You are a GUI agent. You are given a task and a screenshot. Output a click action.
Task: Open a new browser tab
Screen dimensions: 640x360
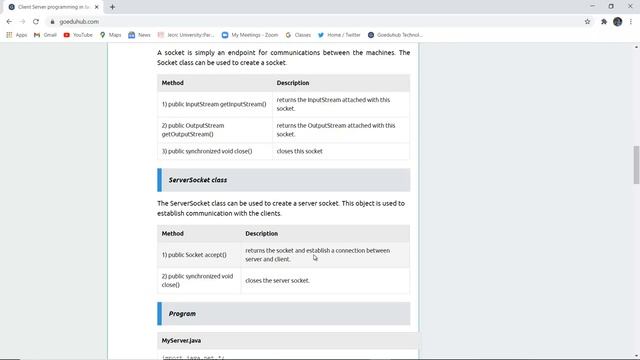(112, 7)
